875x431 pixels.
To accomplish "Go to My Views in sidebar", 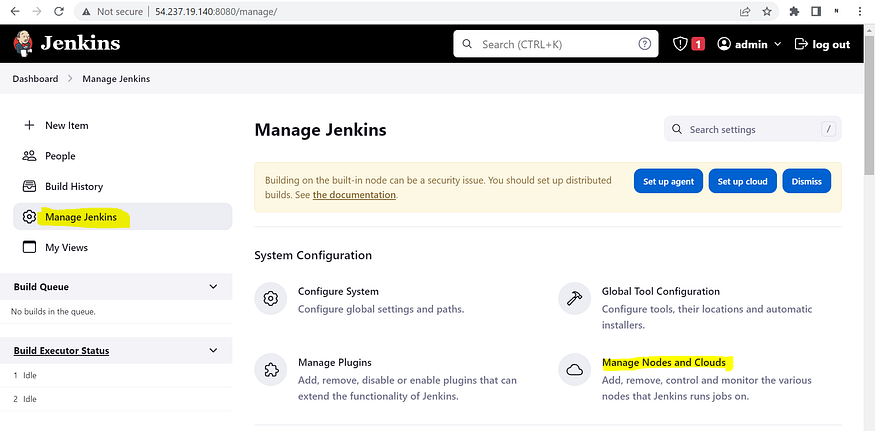I will pyautogui.click(x=122, y=247).
